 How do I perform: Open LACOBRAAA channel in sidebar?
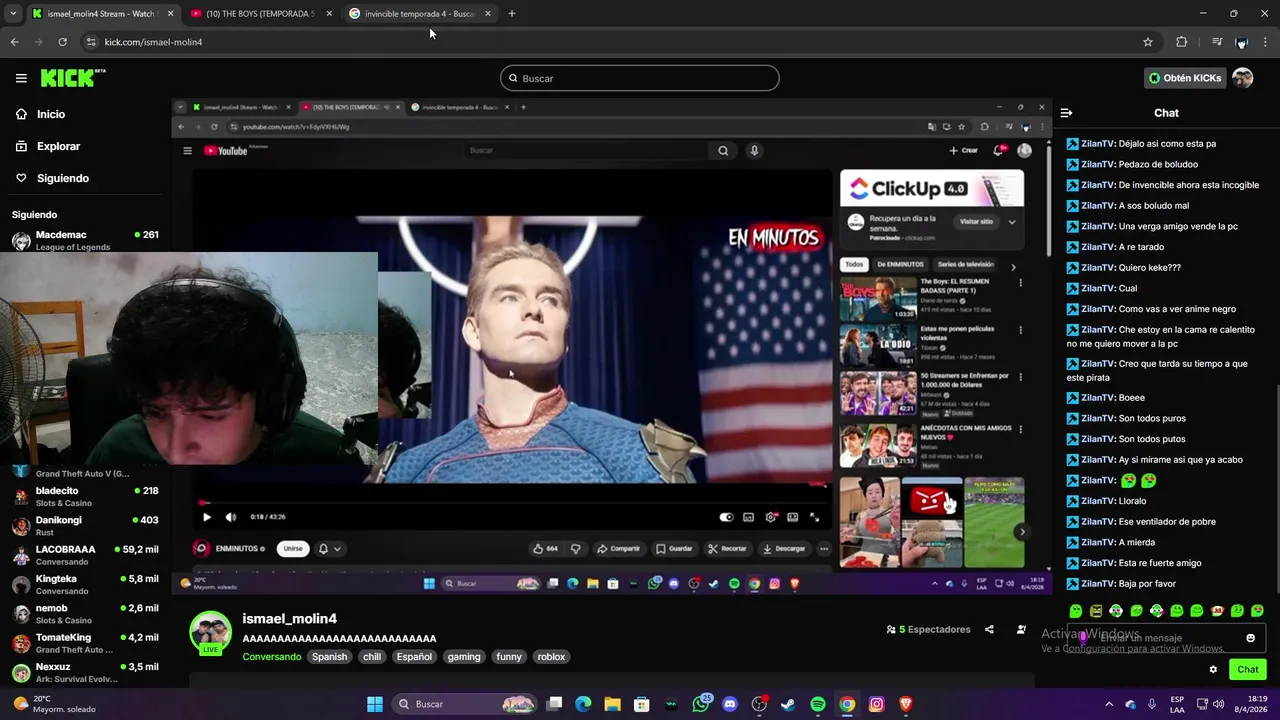tap(85, 555)
